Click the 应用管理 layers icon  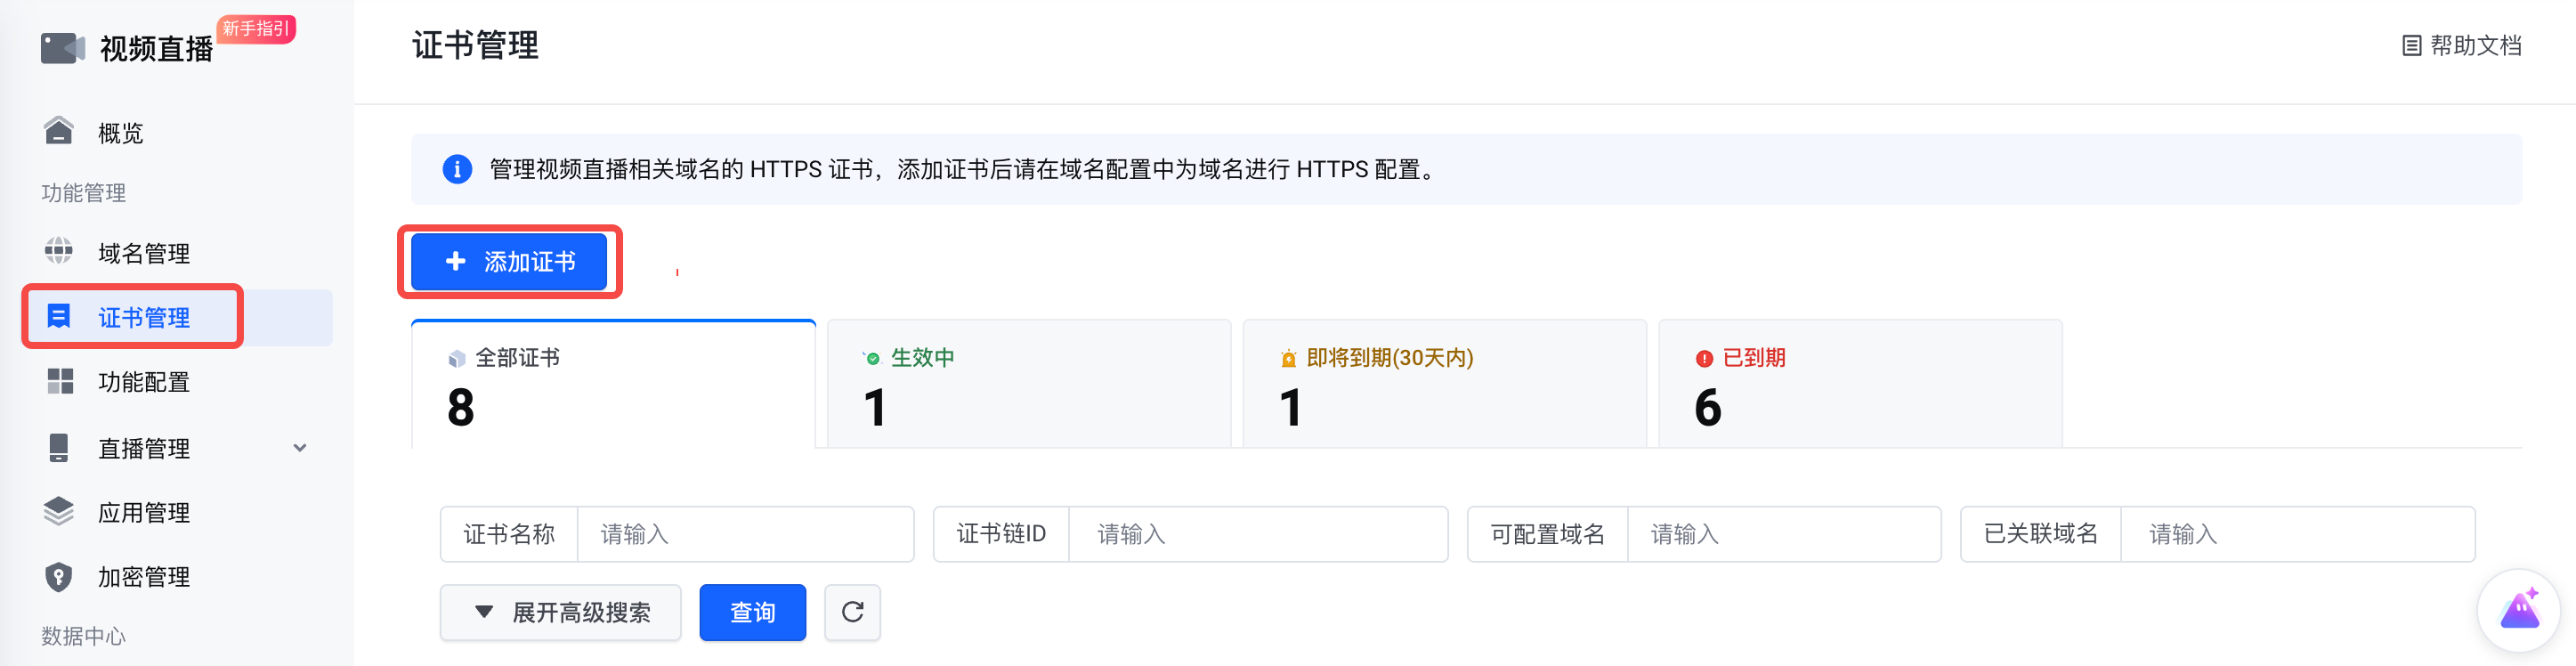tap(59, 512)
